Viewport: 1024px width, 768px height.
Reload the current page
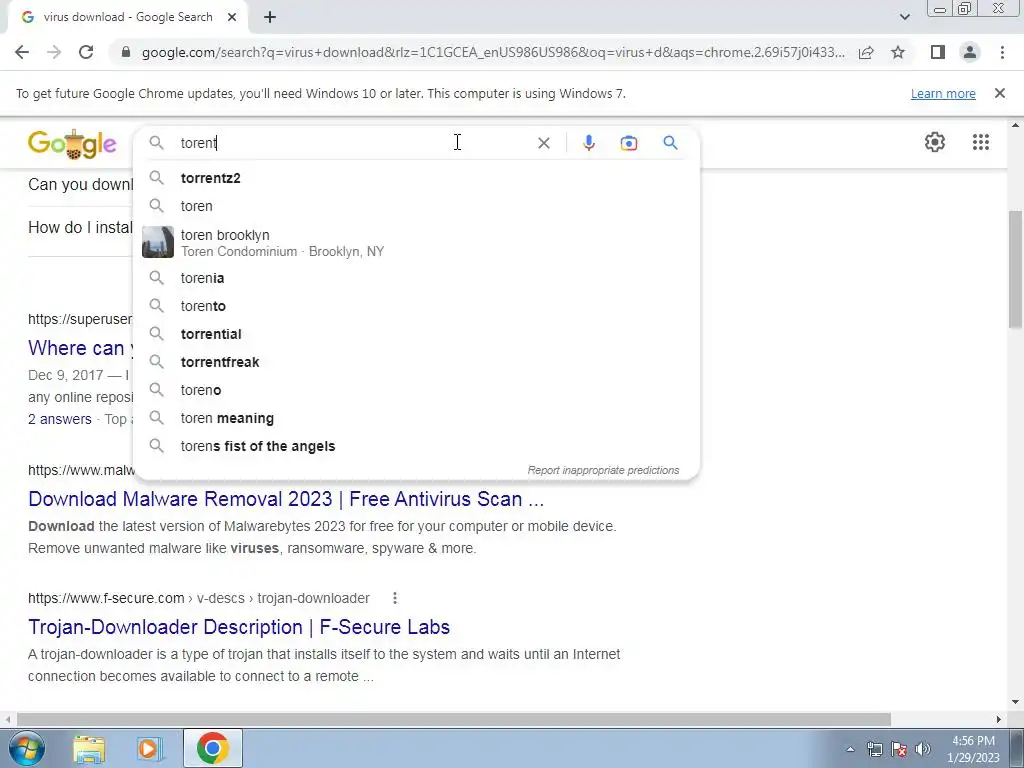coord(86,52)
